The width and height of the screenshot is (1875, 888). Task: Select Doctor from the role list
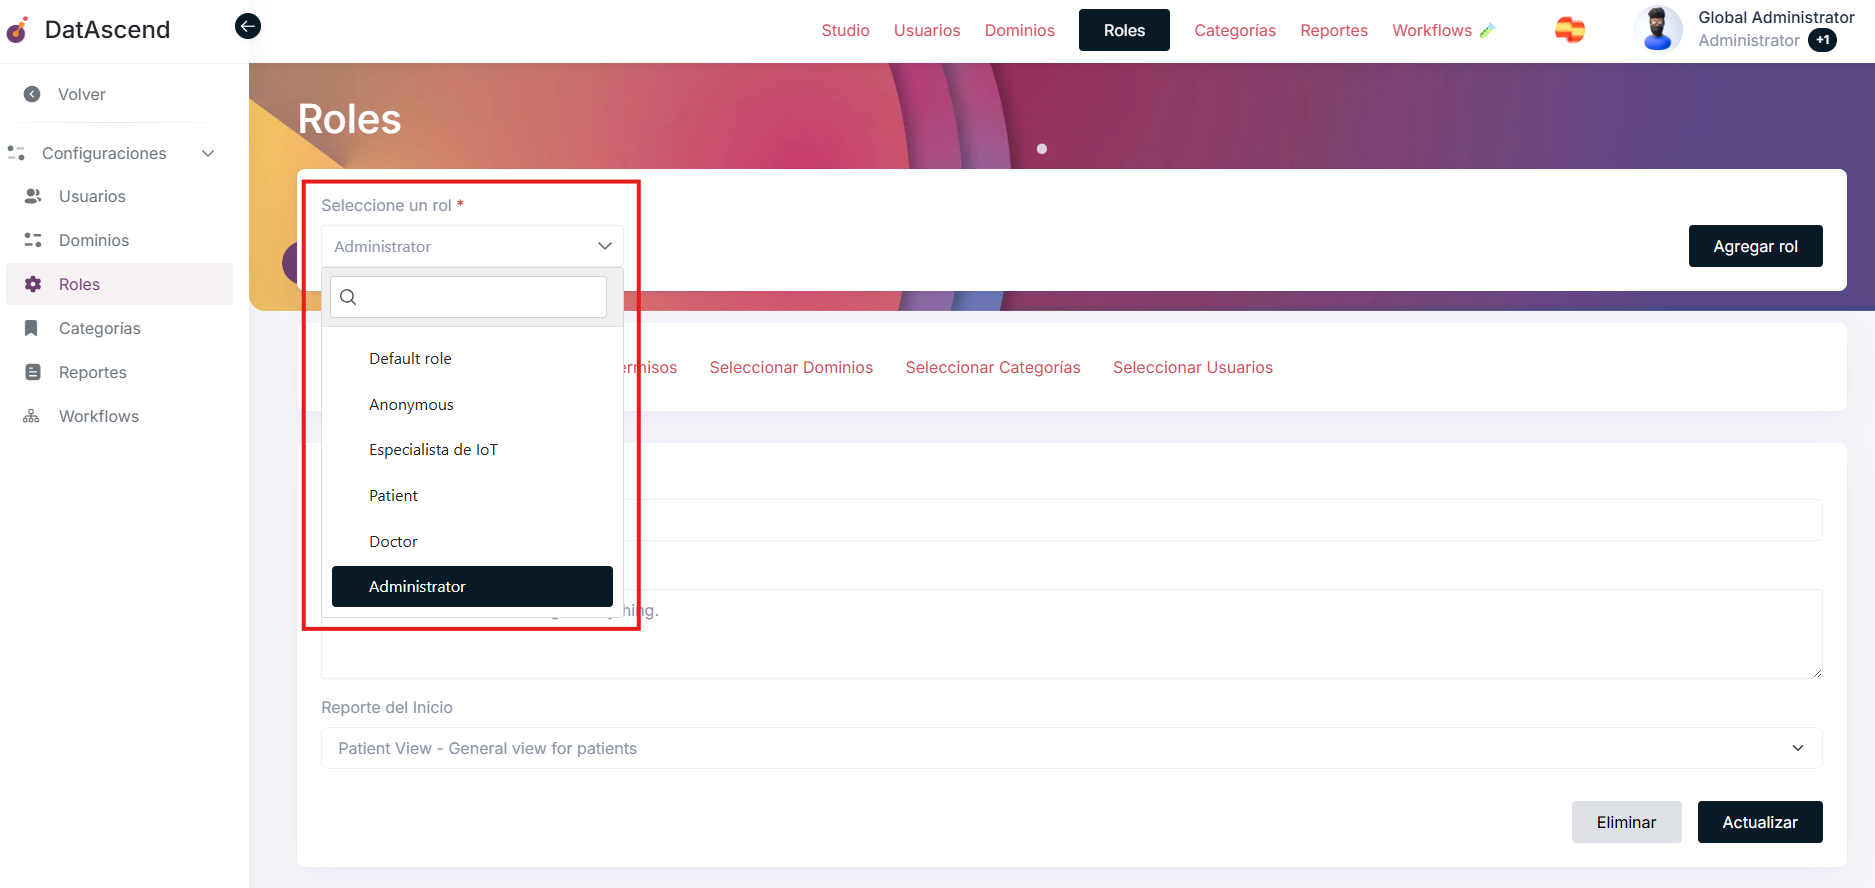pos(393,541)
